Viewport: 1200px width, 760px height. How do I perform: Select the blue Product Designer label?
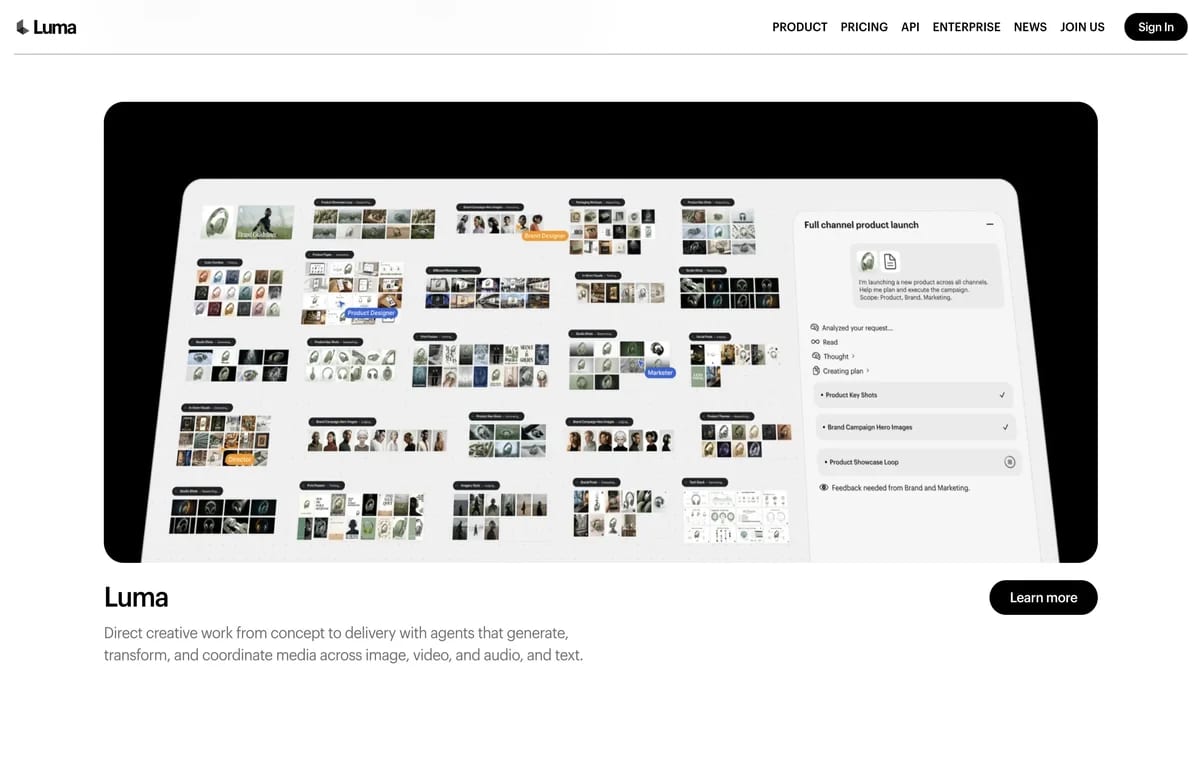(371, 313)
